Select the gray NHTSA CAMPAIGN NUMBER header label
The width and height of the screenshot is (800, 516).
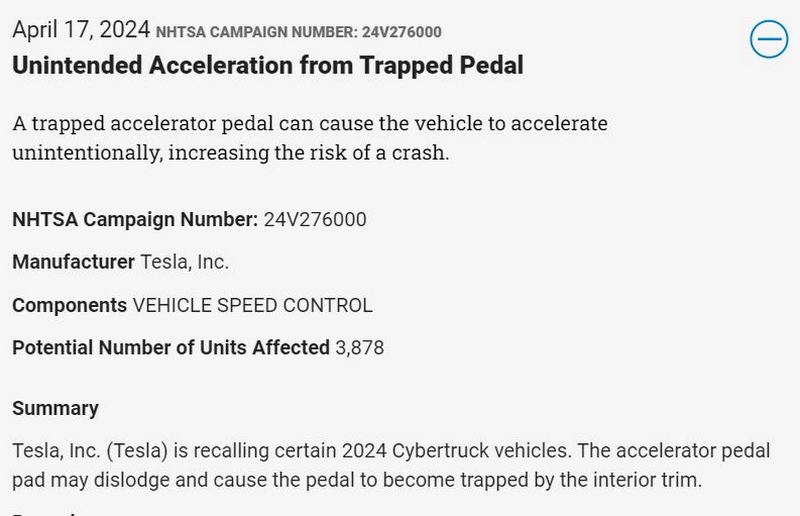tap(257, 32)
